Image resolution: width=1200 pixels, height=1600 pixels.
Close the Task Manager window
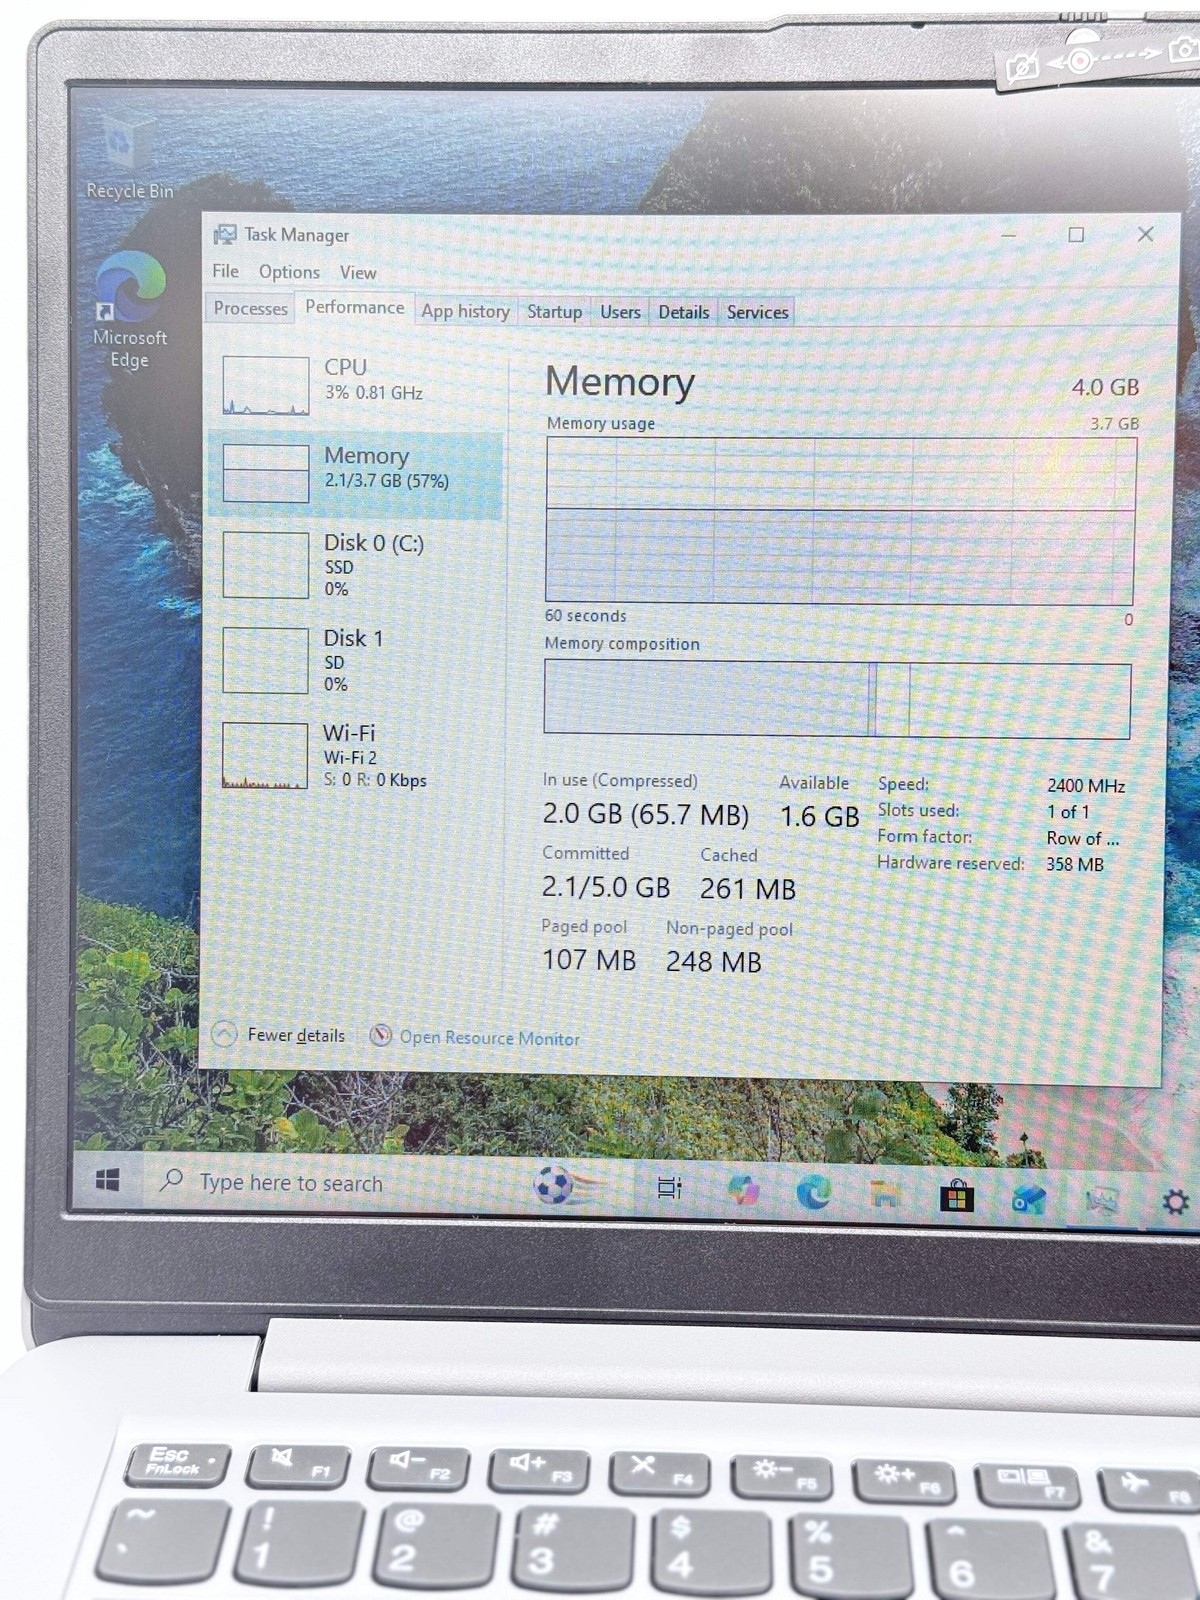(x=1145, y=234)
